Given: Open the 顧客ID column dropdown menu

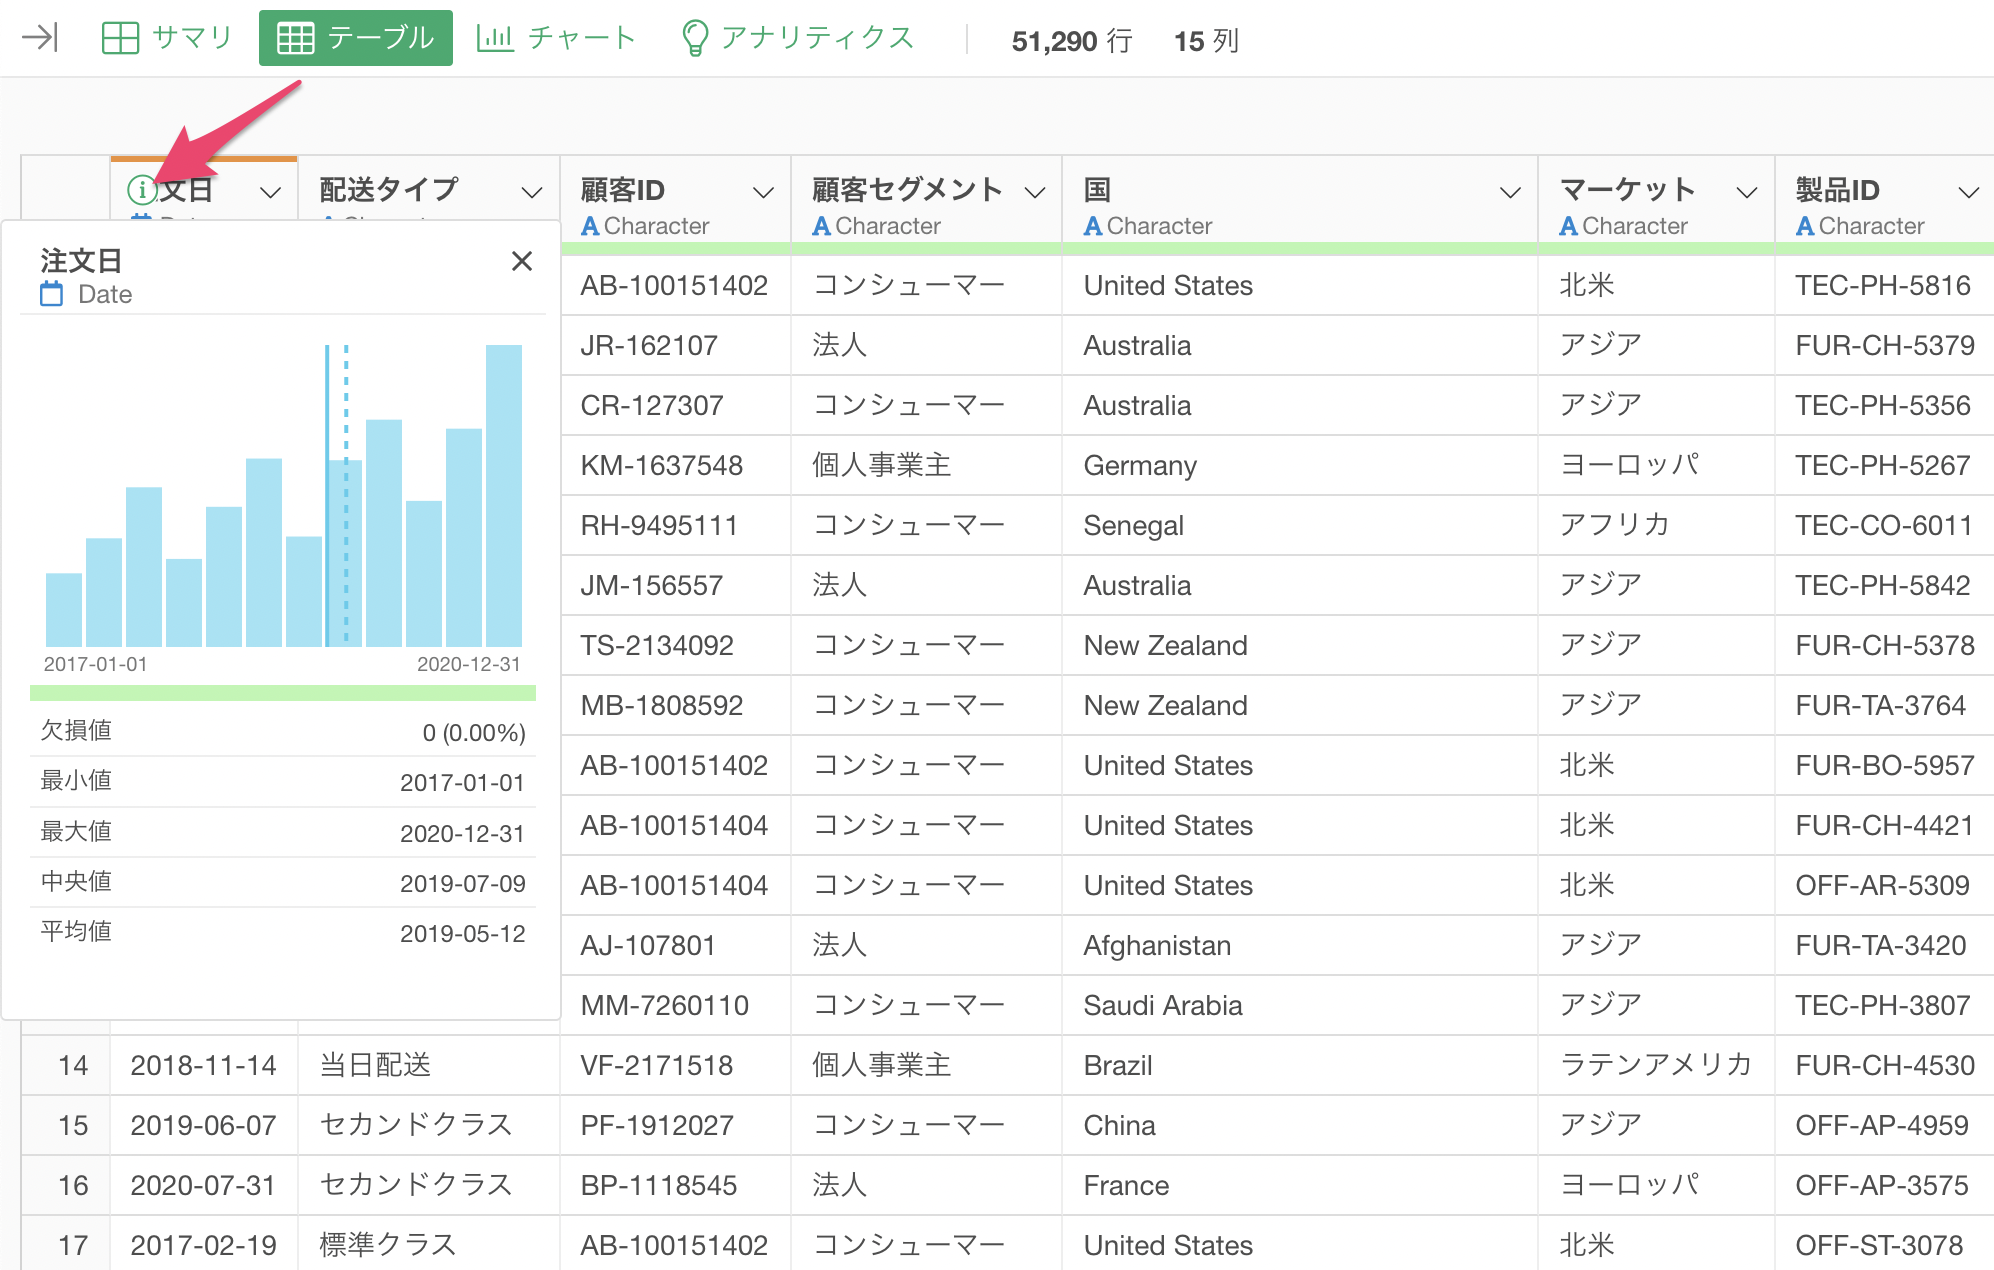Looking at the screenshot, I should [763, 192].
